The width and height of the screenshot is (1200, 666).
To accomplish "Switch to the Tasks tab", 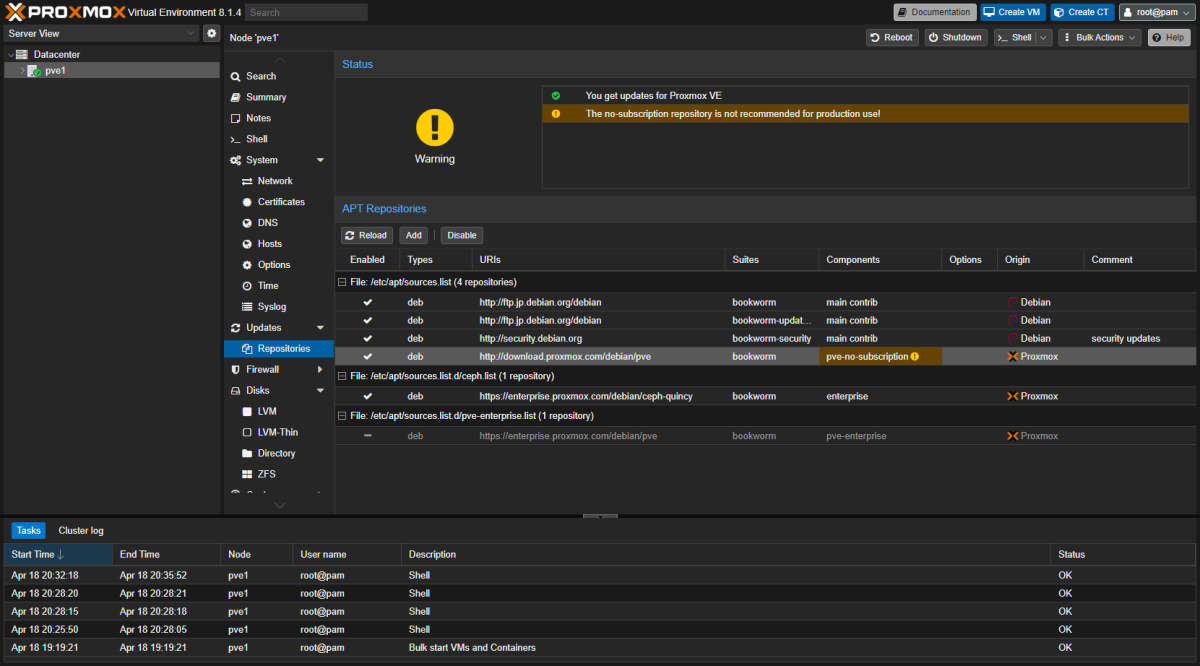I will (x=28, y=530).
